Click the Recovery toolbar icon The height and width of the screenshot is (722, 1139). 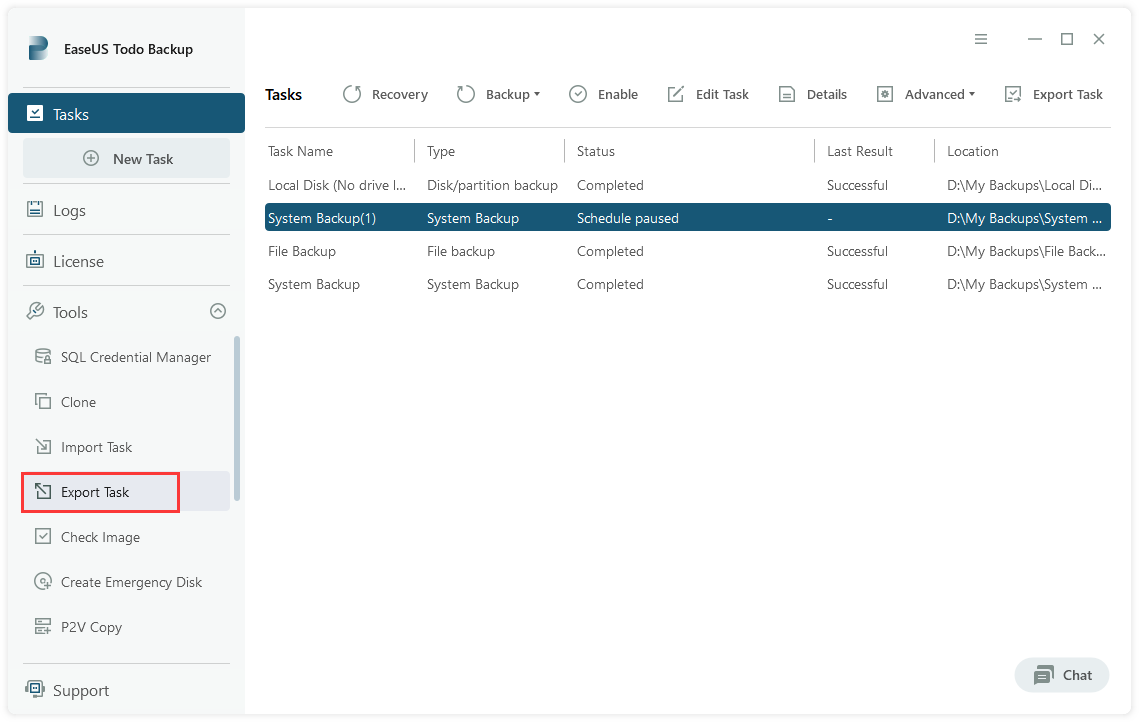coord(352,94)
